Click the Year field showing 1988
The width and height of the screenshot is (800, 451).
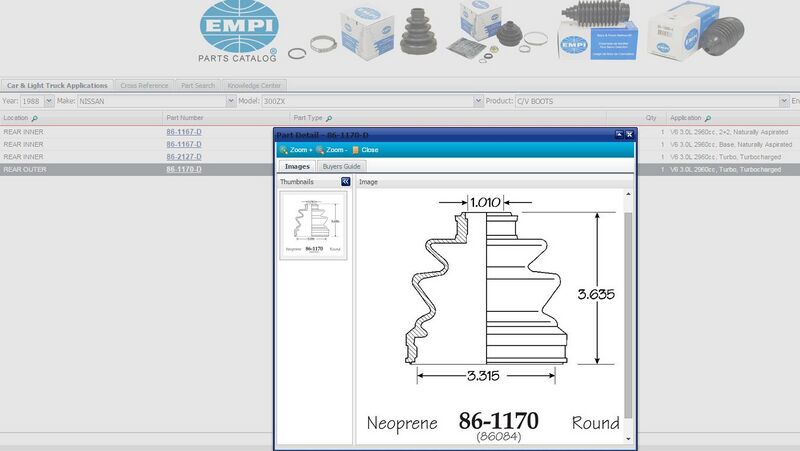31,101
